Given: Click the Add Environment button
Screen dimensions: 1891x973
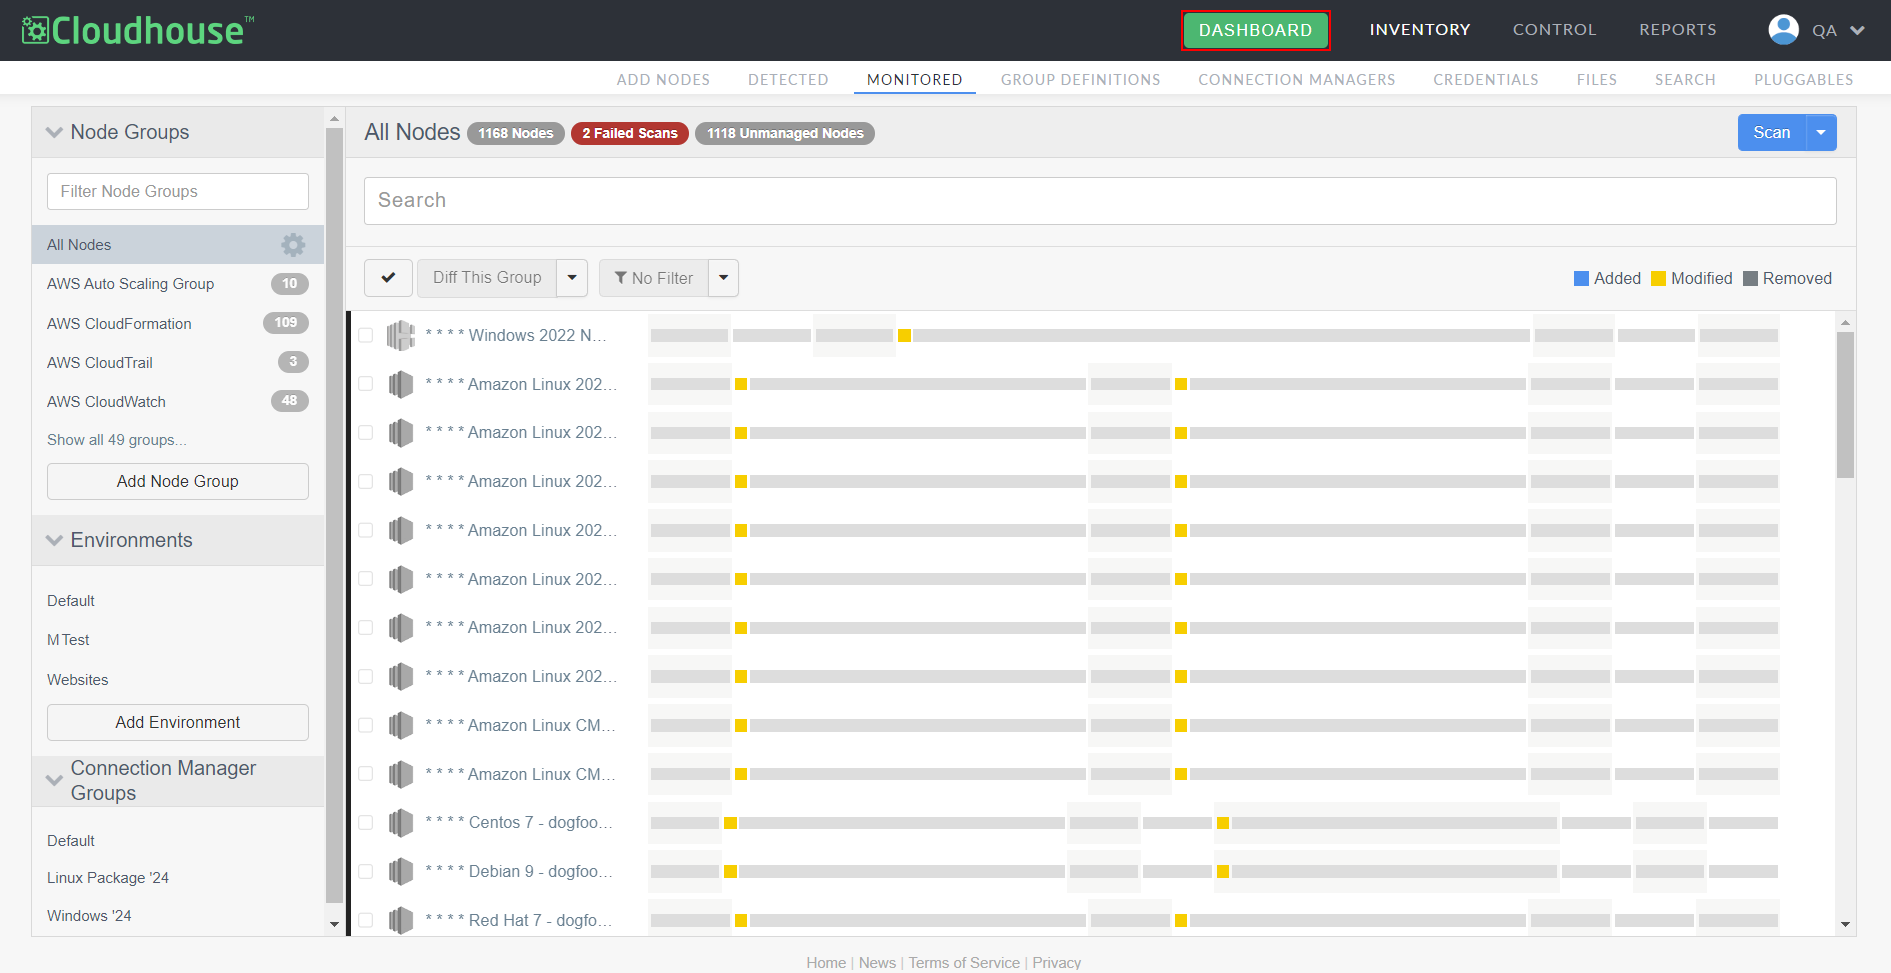Looking at the screenshot, I should tap(178, 723).
